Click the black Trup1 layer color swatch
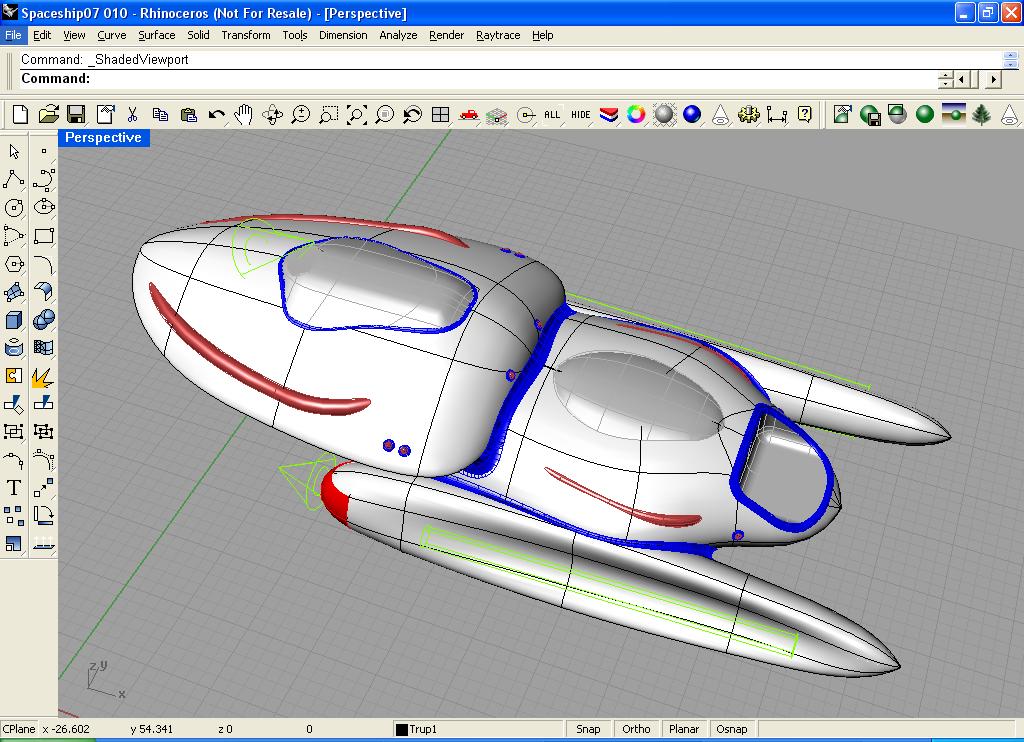 [402, 730]
